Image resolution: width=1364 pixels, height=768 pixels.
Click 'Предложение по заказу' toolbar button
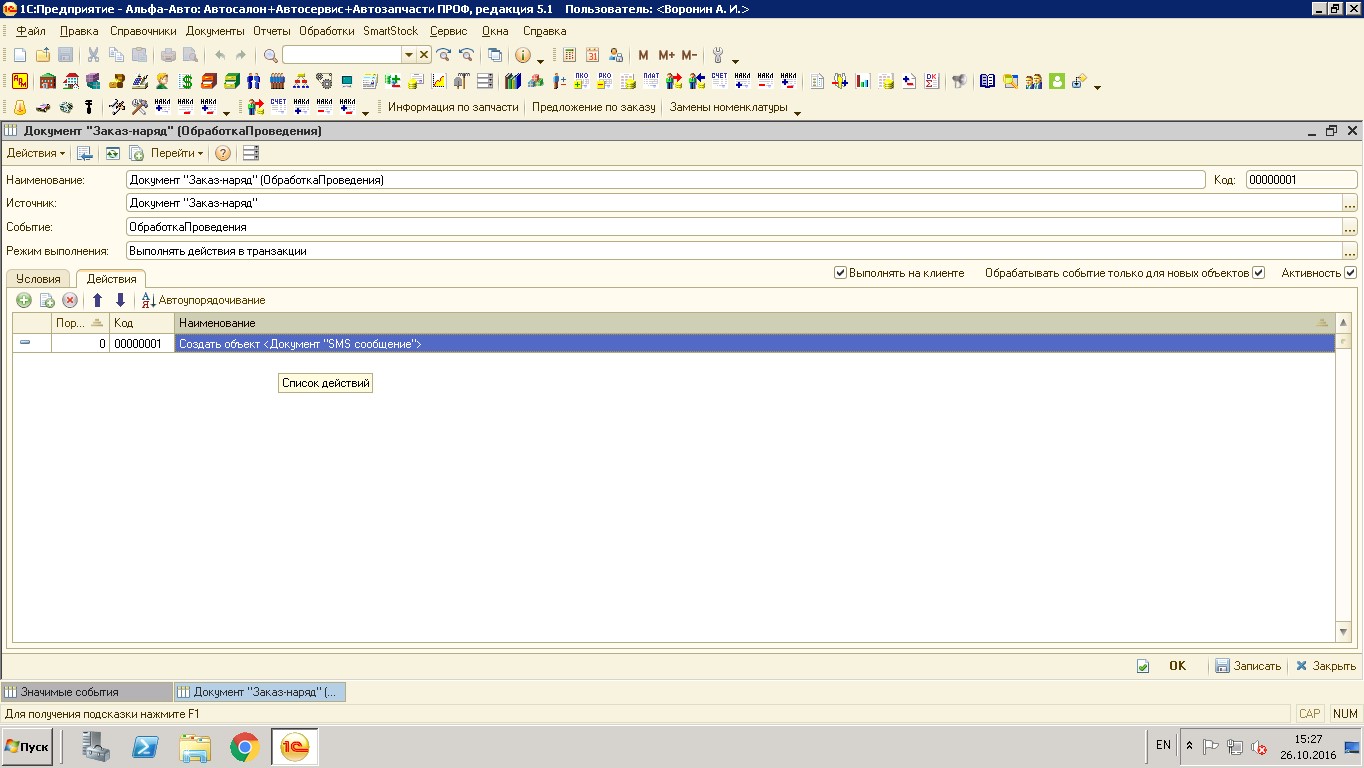[594, 107]
